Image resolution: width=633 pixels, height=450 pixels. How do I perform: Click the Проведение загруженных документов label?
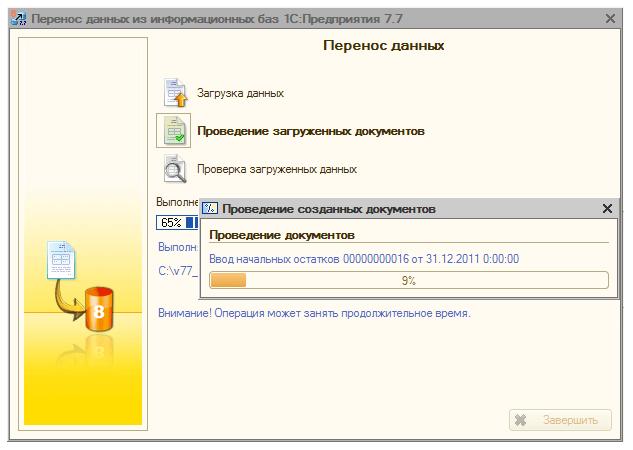point(311,131)
